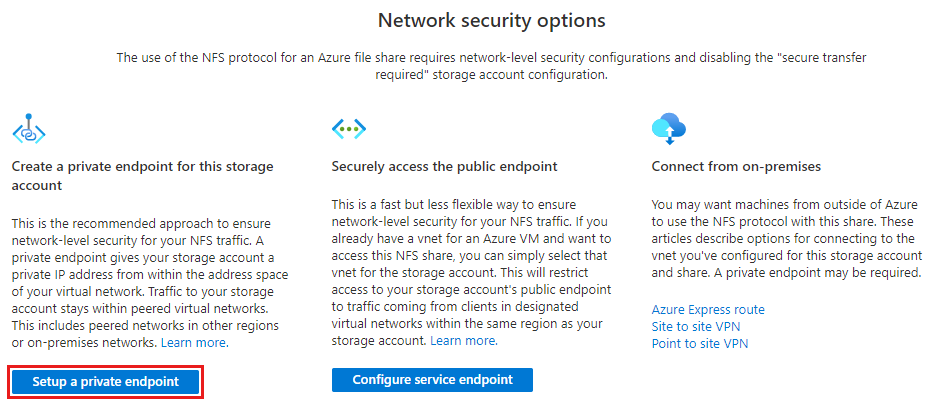Open Learn more link about private endpoints

(194, 343)
